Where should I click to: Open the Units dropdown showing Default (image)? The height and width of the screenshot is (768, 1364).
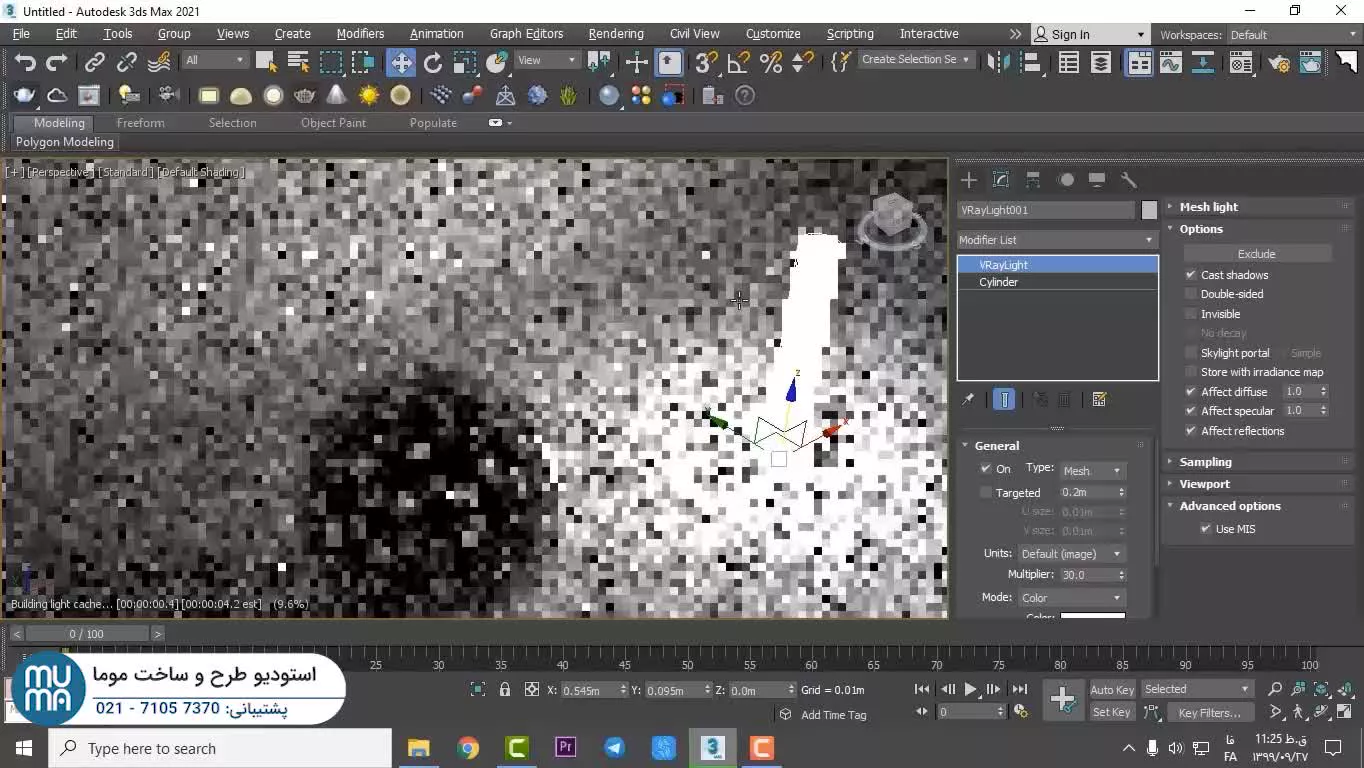[1071, 554]
